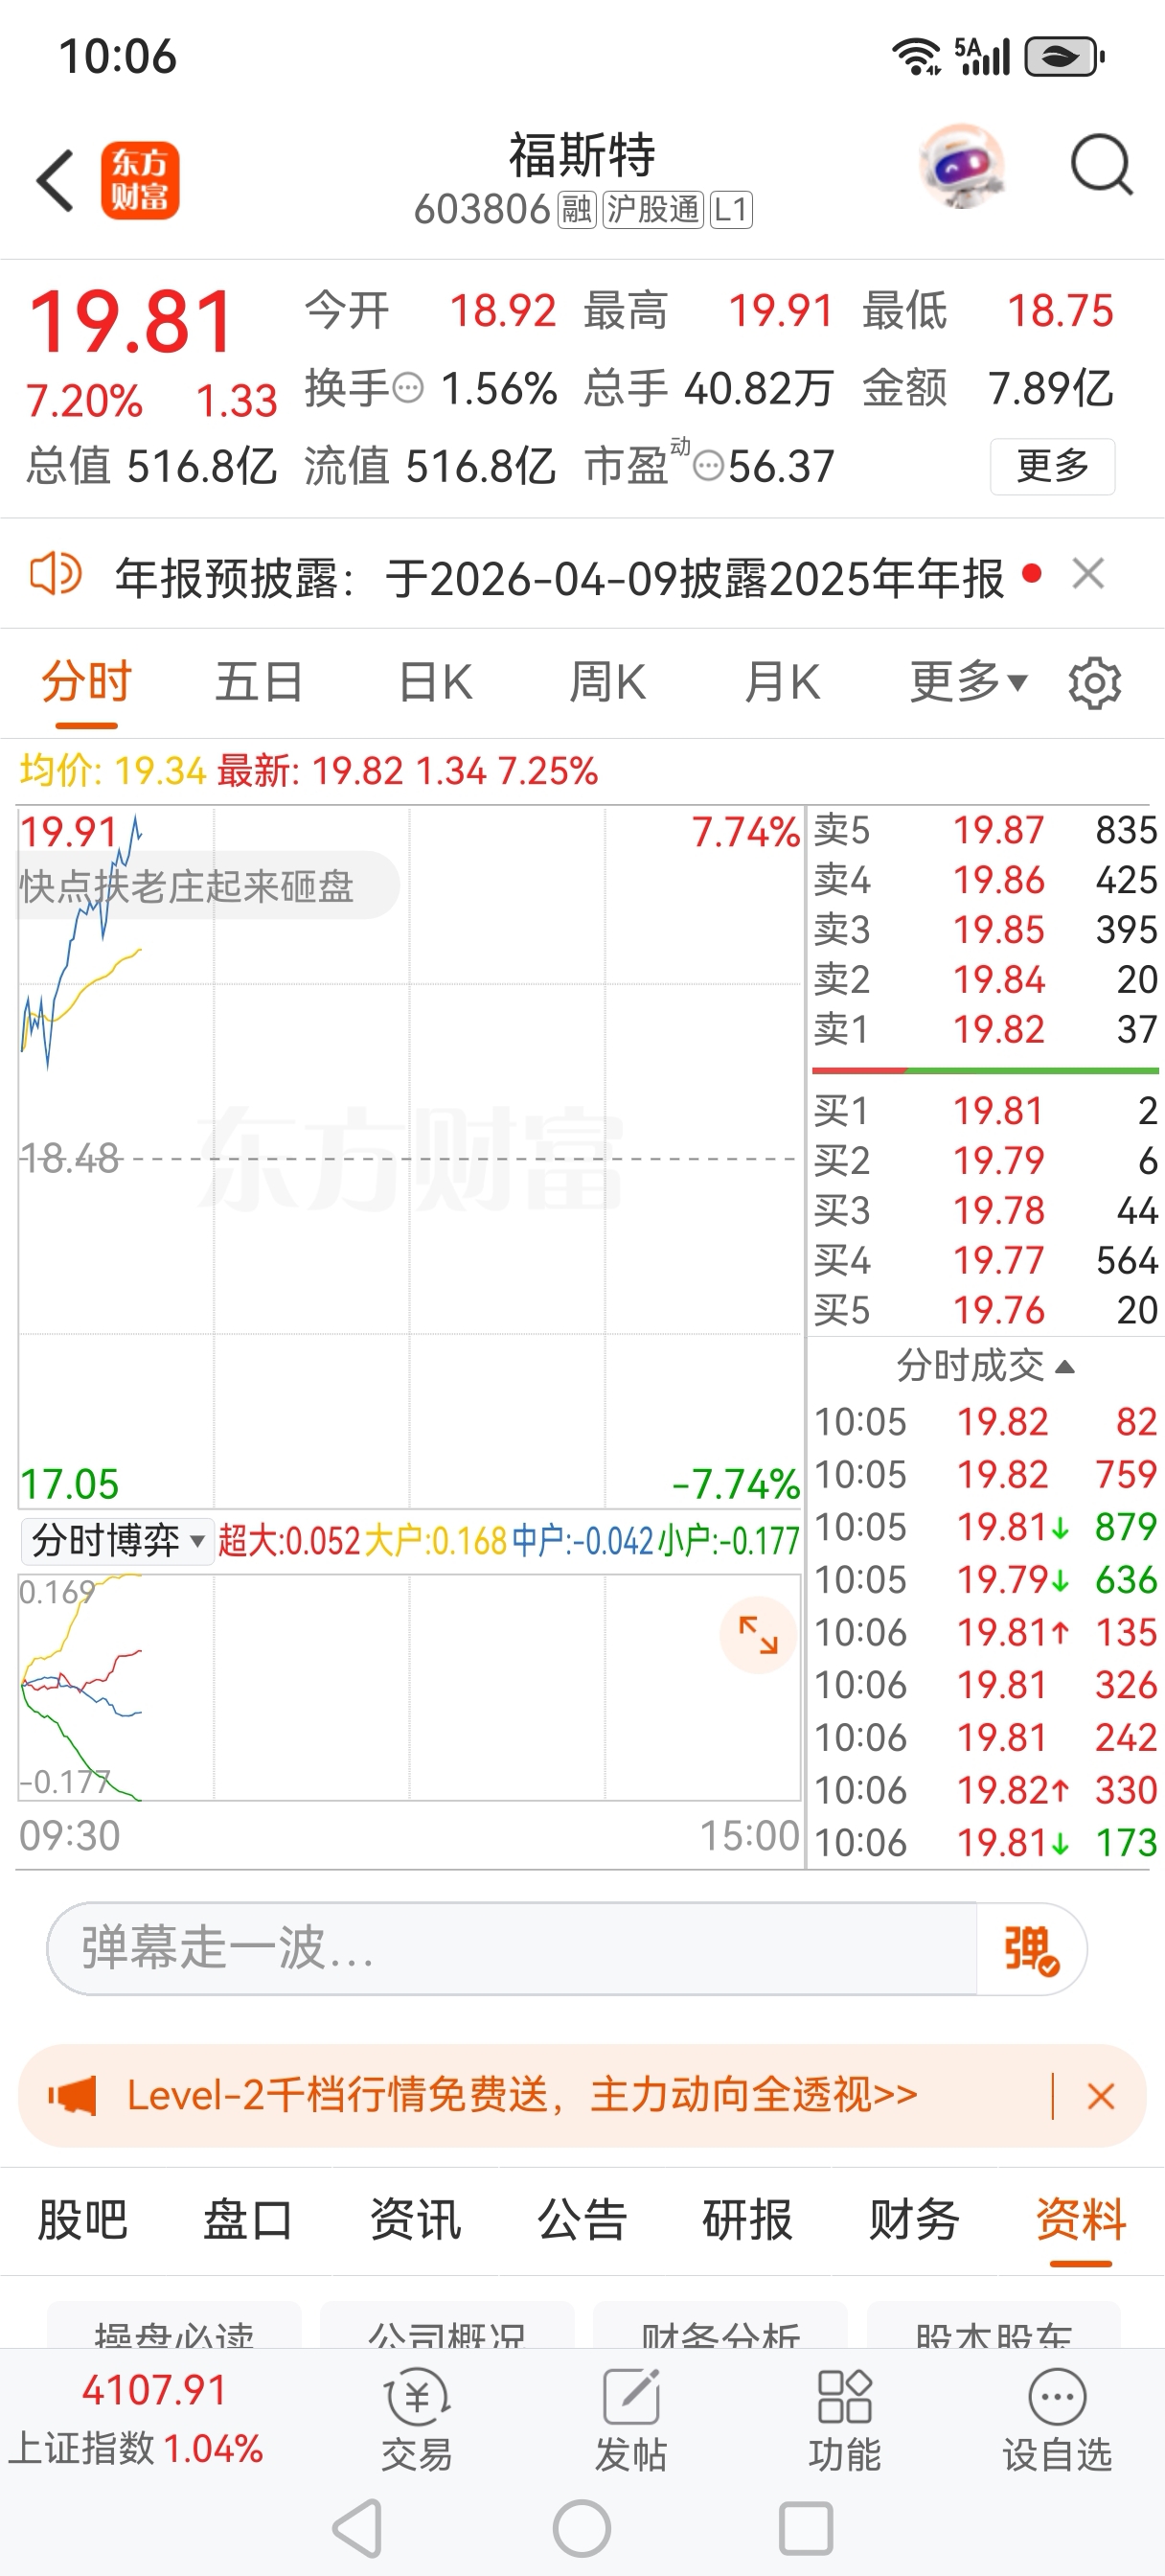1165x2576 pixels.
Task: Dismiss the 年报预披露 announcement
Action: pos(1088,575)
